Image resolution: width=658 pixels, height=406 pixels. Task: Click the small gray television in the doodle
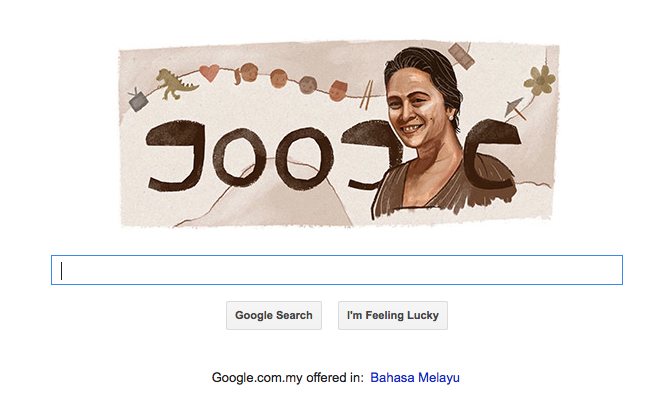point(138,100)
